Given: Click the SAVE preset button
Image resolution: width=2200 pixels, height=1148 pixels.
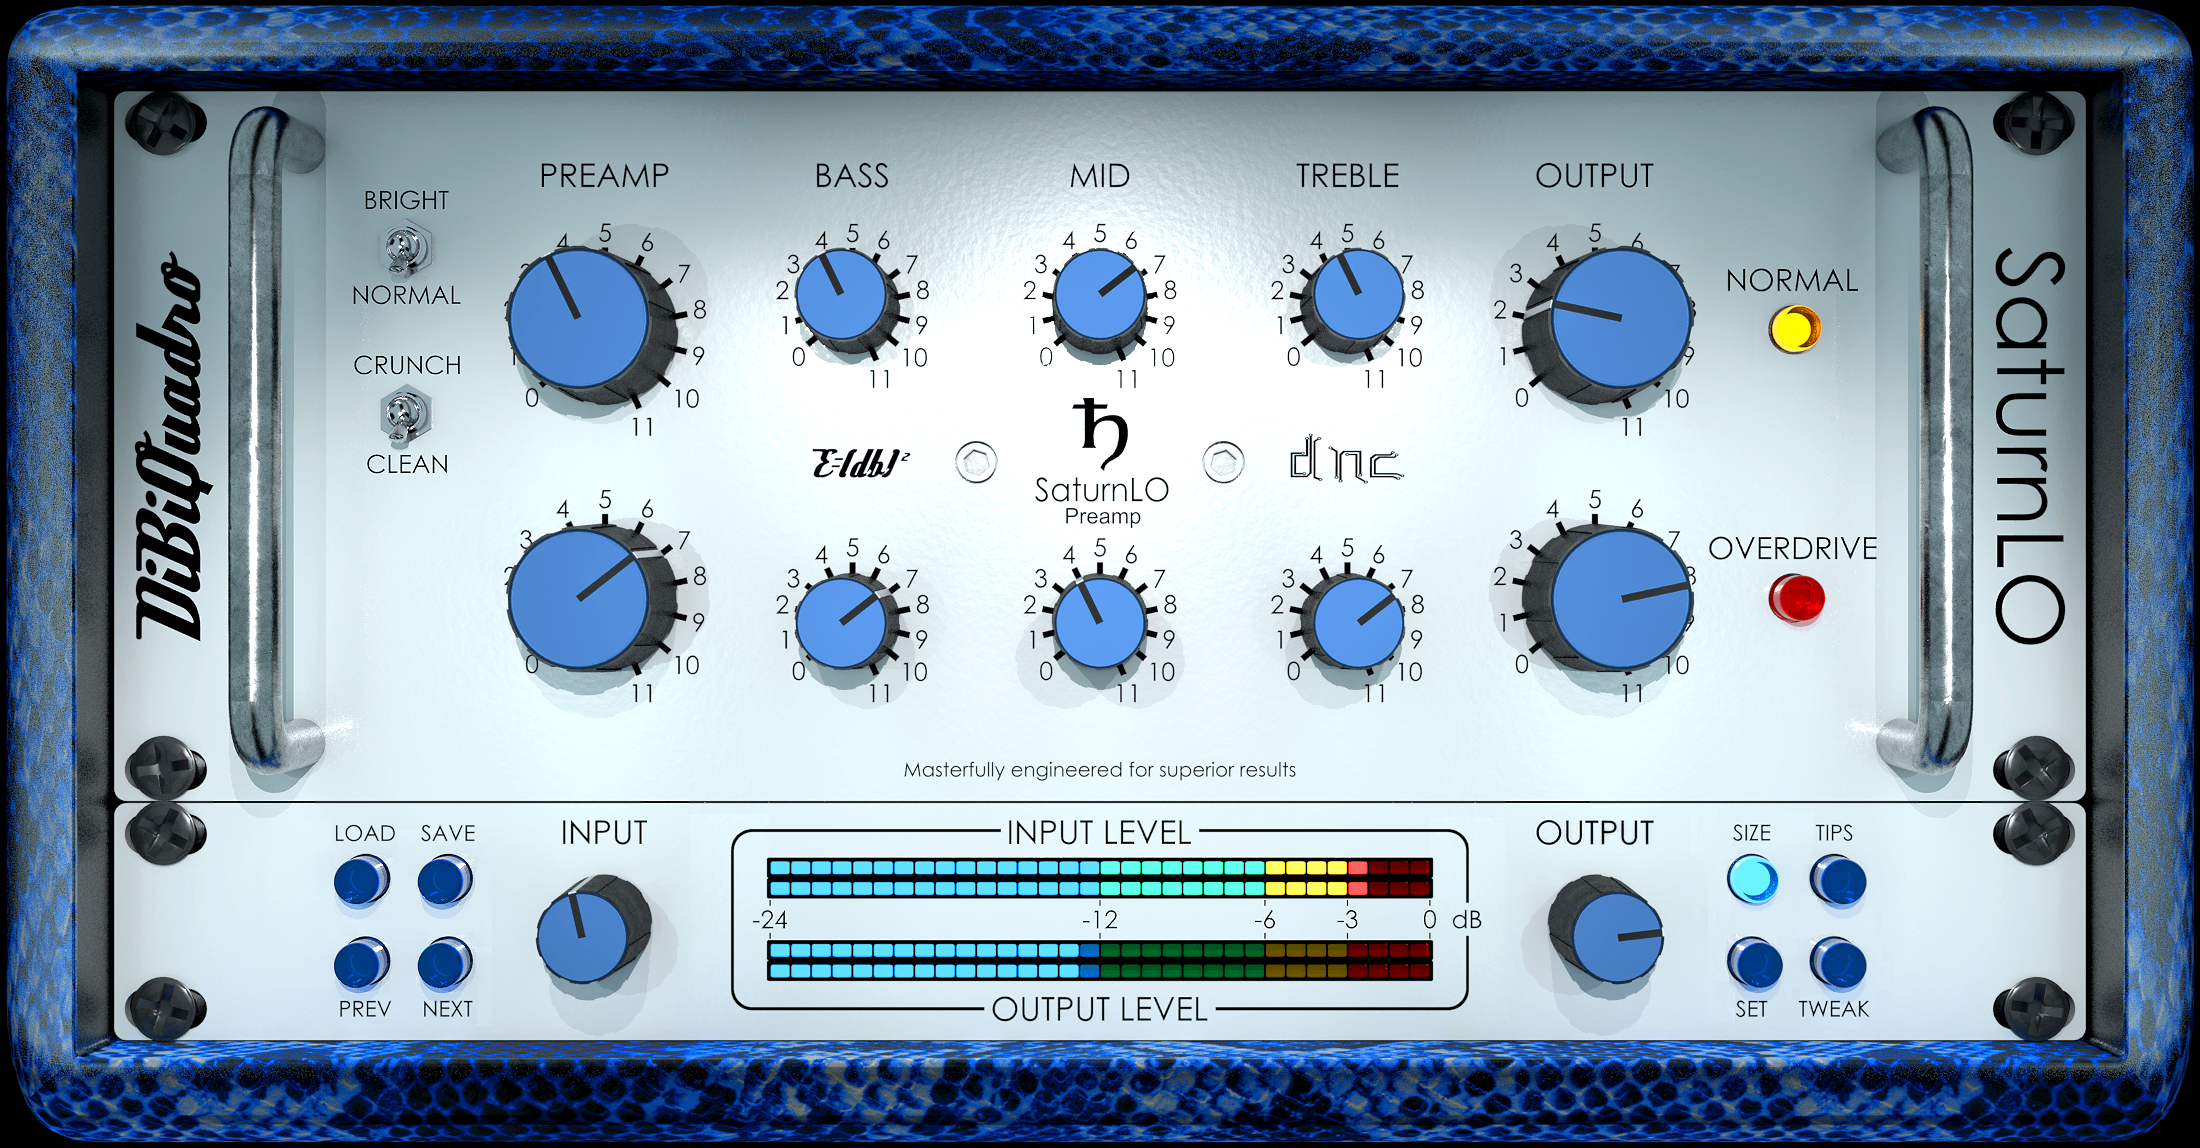Looking at the screenshot, I should pyautogui.click(x=445, y=882).
